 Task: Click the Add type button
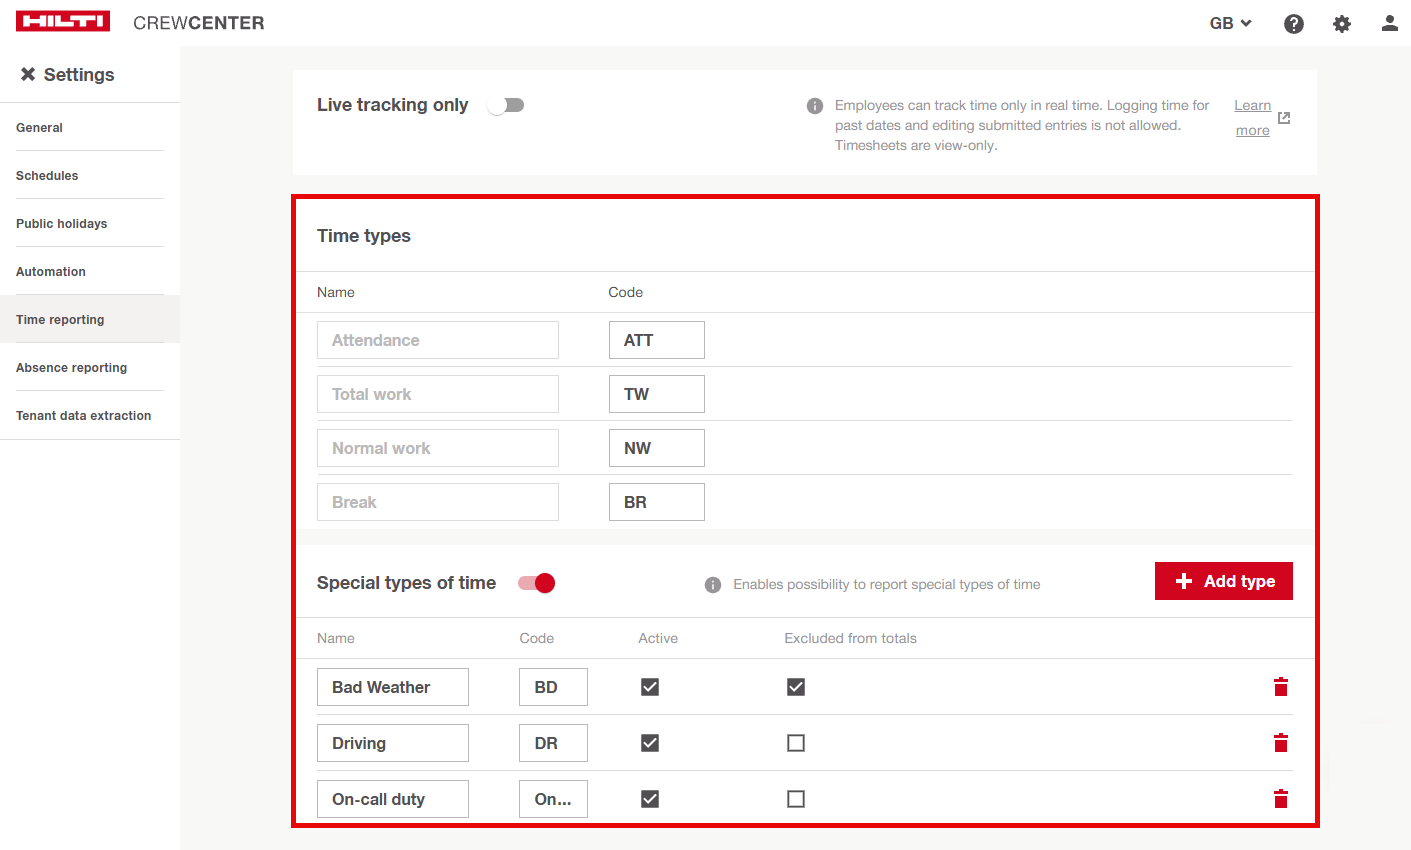1224,581
